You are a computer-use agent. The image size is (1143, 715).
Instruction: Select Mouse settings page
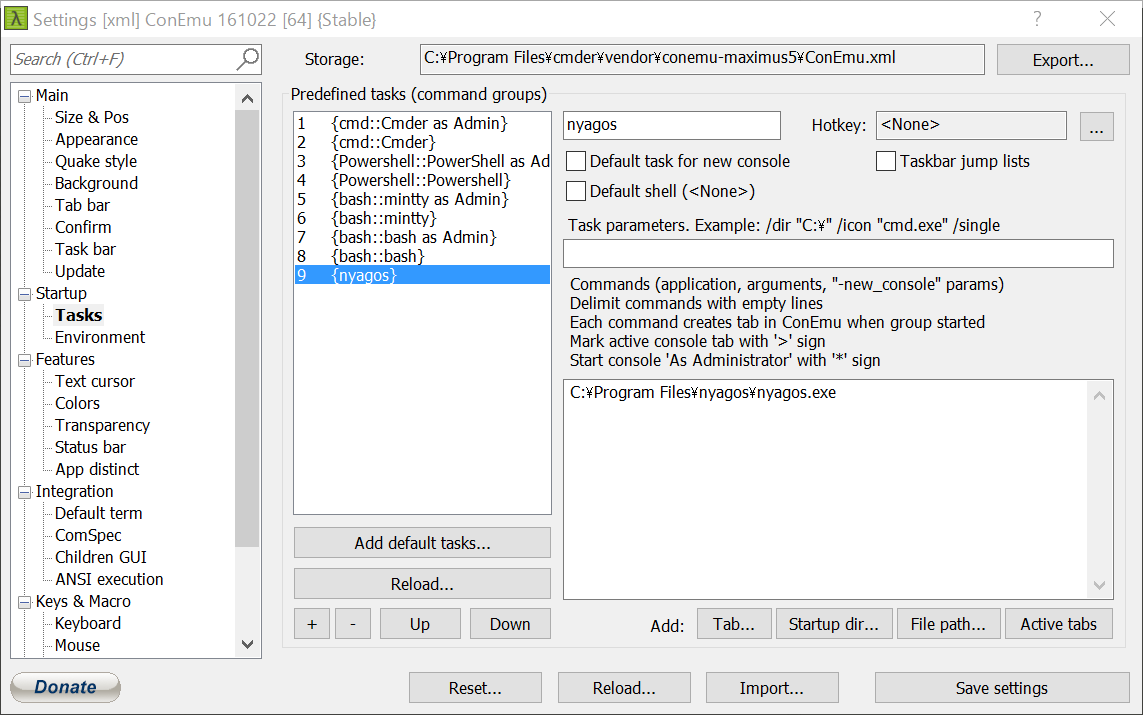click(77, 645)
